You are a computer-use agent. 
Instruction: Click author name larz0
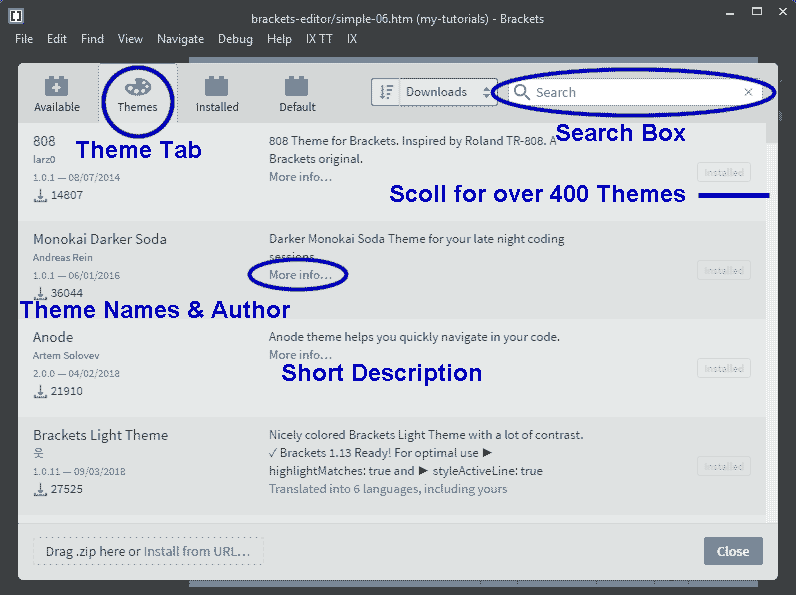click(44, 159)
